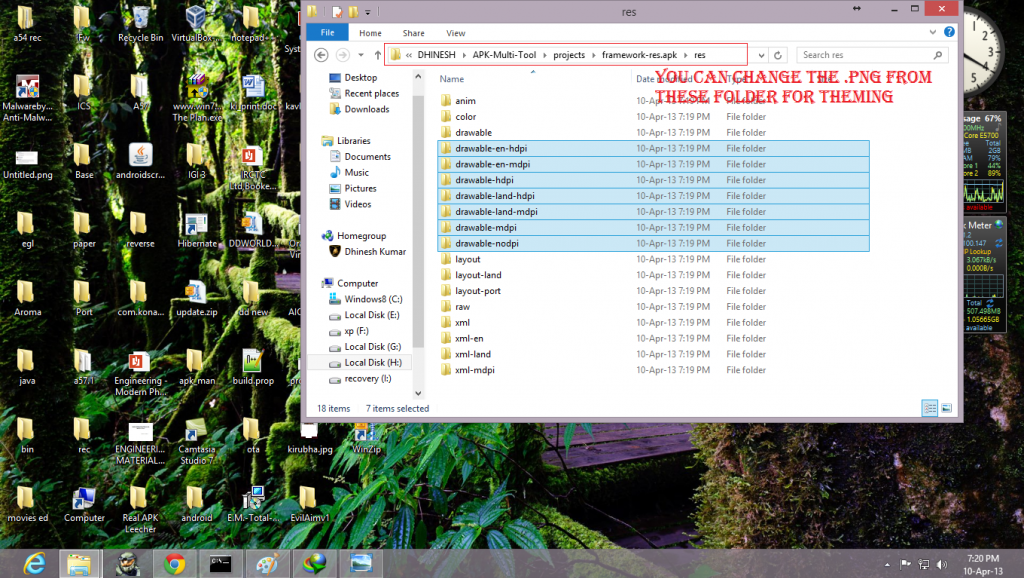Select the kirubha.jpg desktop file
This screenshot has height=578, width=1024.
pyautogui.click(x=310, y=438)
